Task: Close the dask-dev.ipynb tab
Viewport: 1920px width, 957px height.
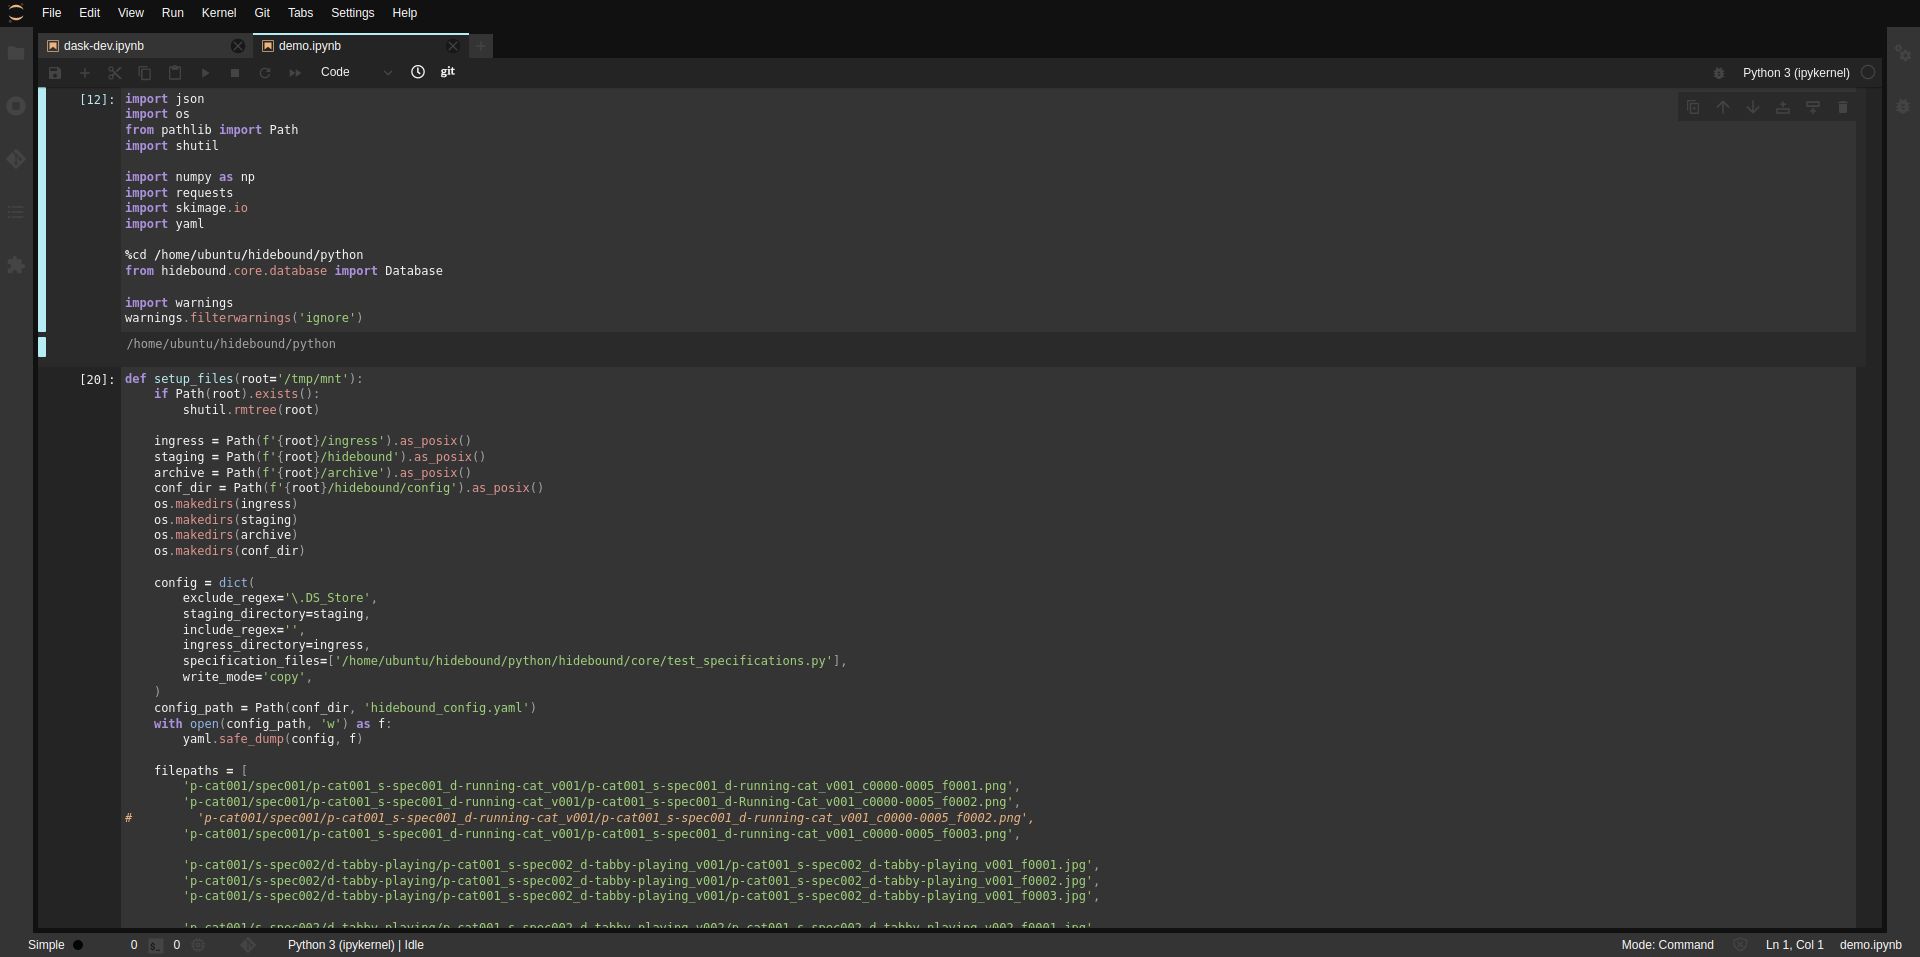Action: point(237,46)
